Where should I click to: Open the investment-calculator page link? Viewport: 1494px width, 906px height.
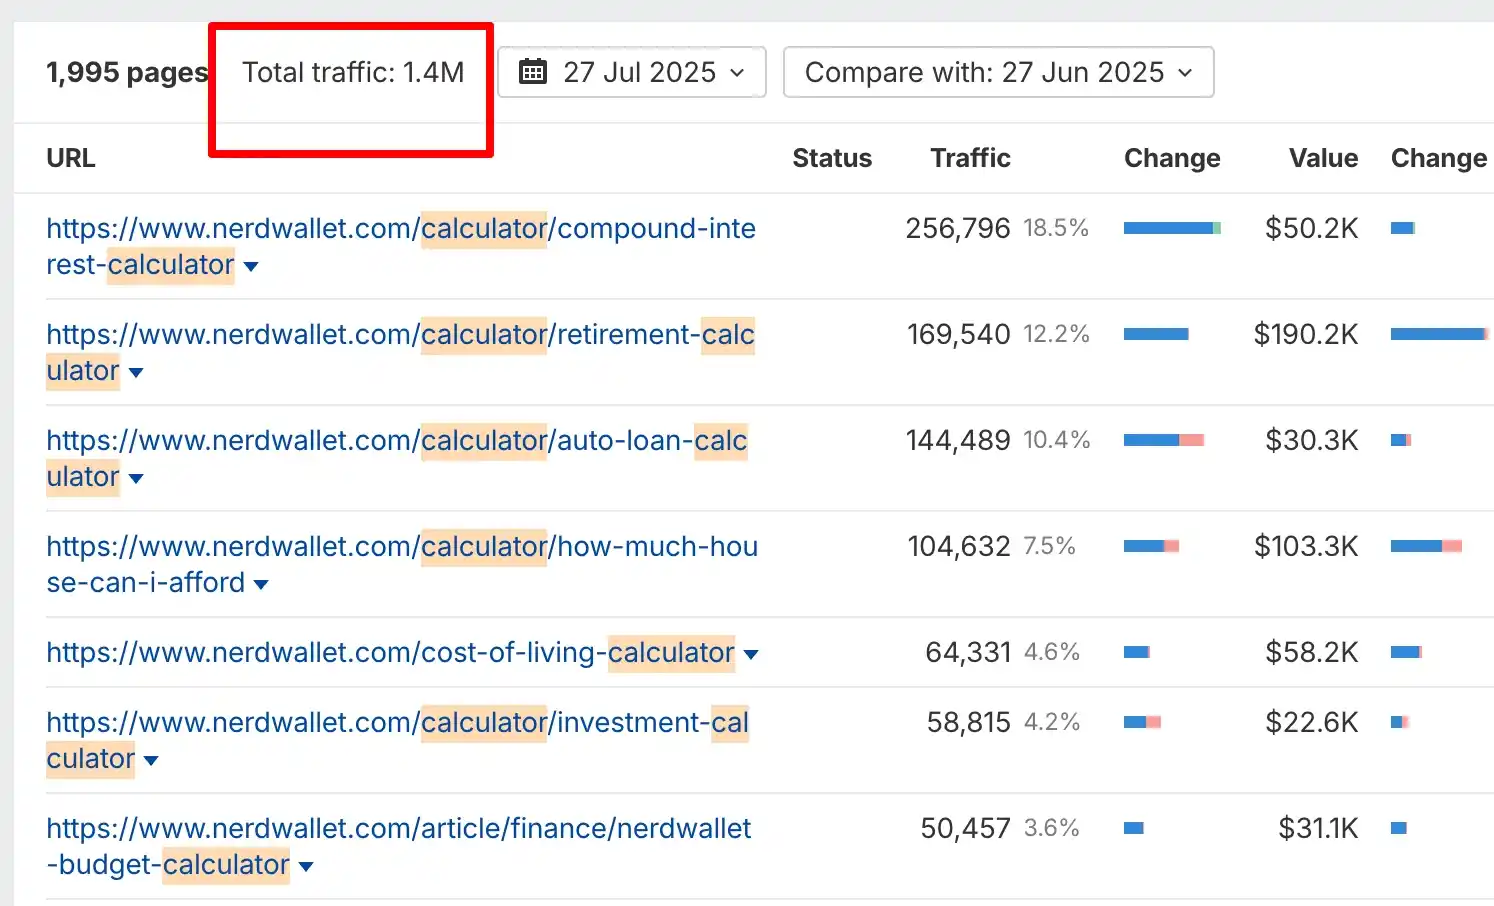point(397,740)
